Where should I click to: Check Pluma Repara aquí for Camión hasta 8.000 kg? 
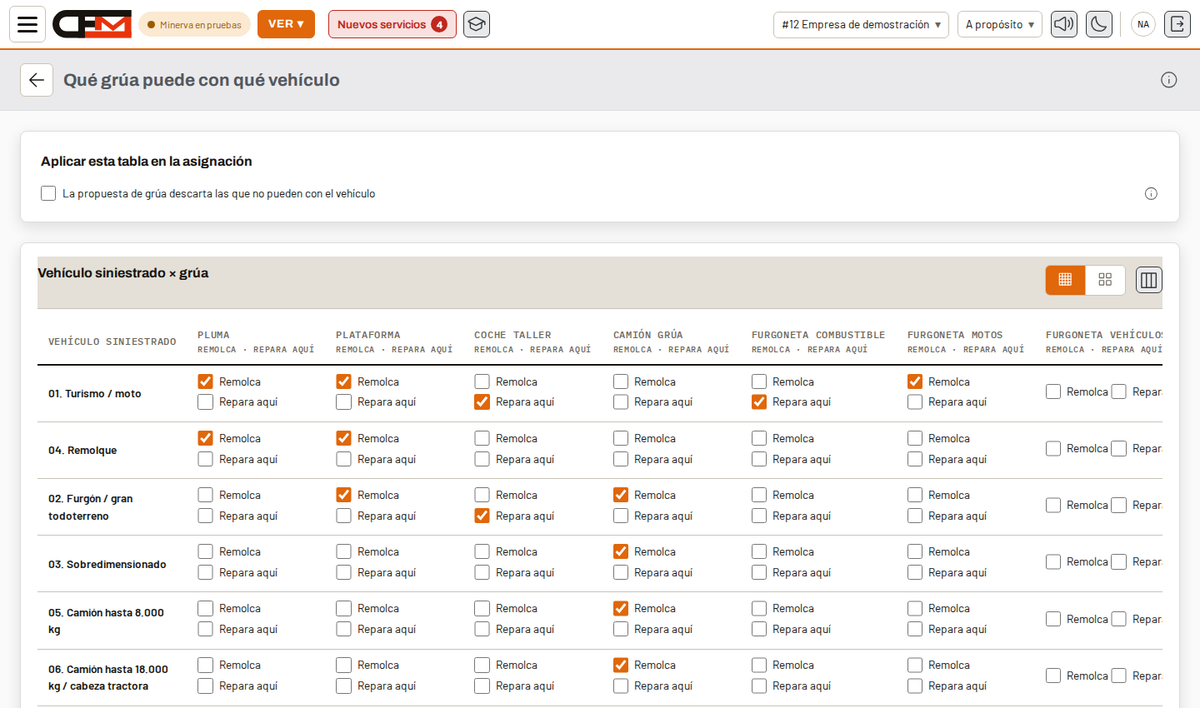click(x=205, y=629)
